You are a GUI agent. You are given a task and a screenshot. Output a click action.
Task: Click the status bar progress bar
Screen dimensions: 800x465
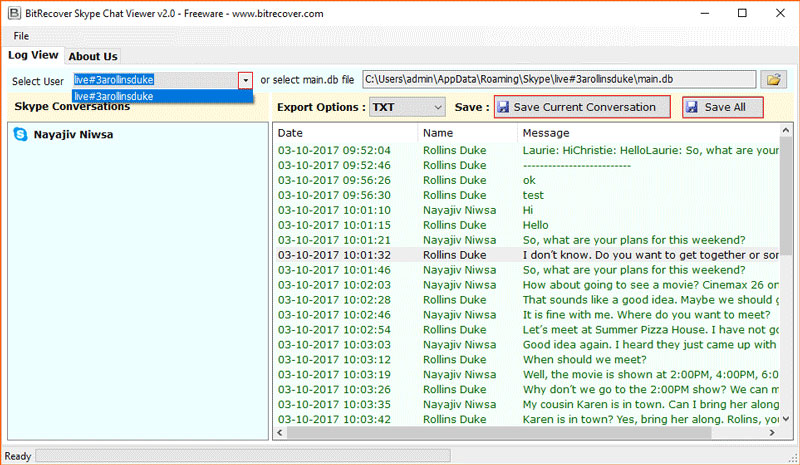pos(243,456)
